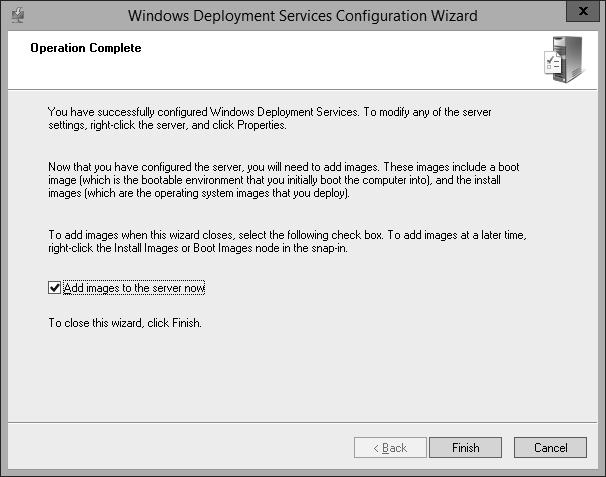
Task: Click the 'These images include a boot' sentence
Action: (451, 167)
